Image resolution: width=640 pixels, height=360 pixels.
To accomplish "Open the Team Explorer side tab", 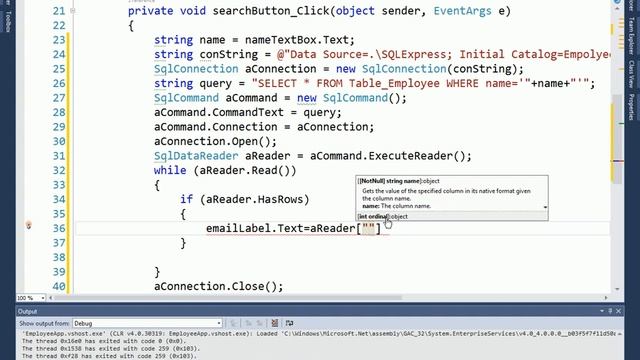I will pyautogui.click(x=631, y=36).
